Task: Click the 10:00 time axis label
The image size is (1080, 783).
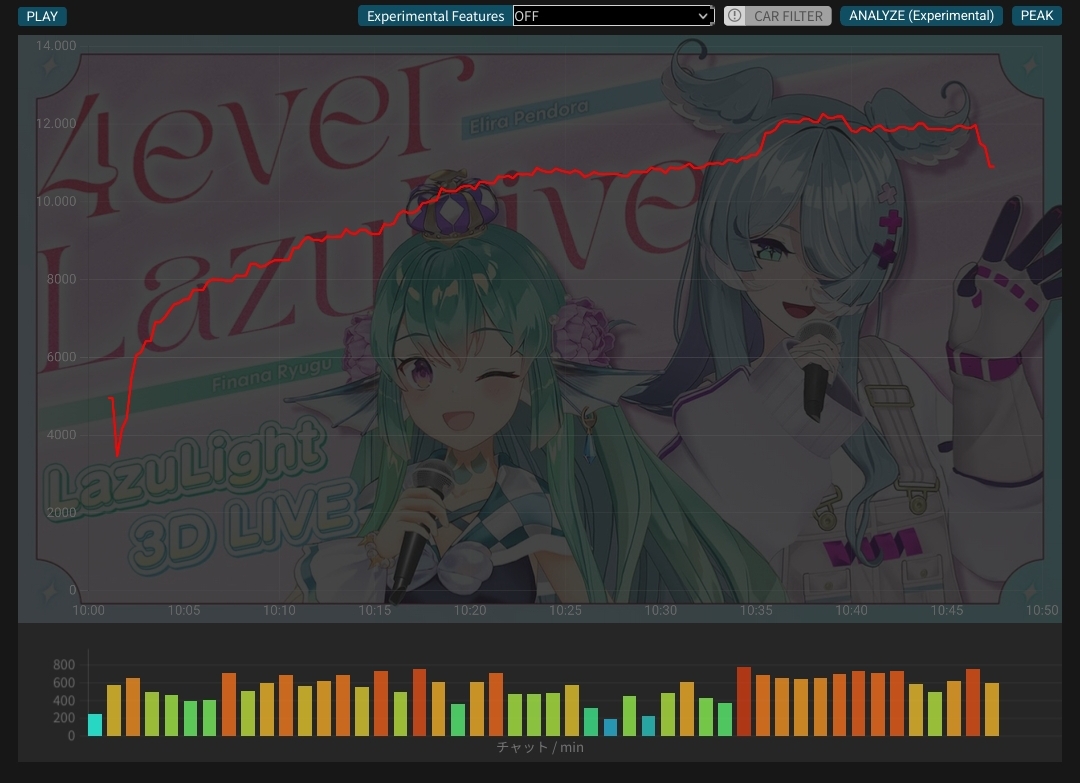Action: coord(89,610)
